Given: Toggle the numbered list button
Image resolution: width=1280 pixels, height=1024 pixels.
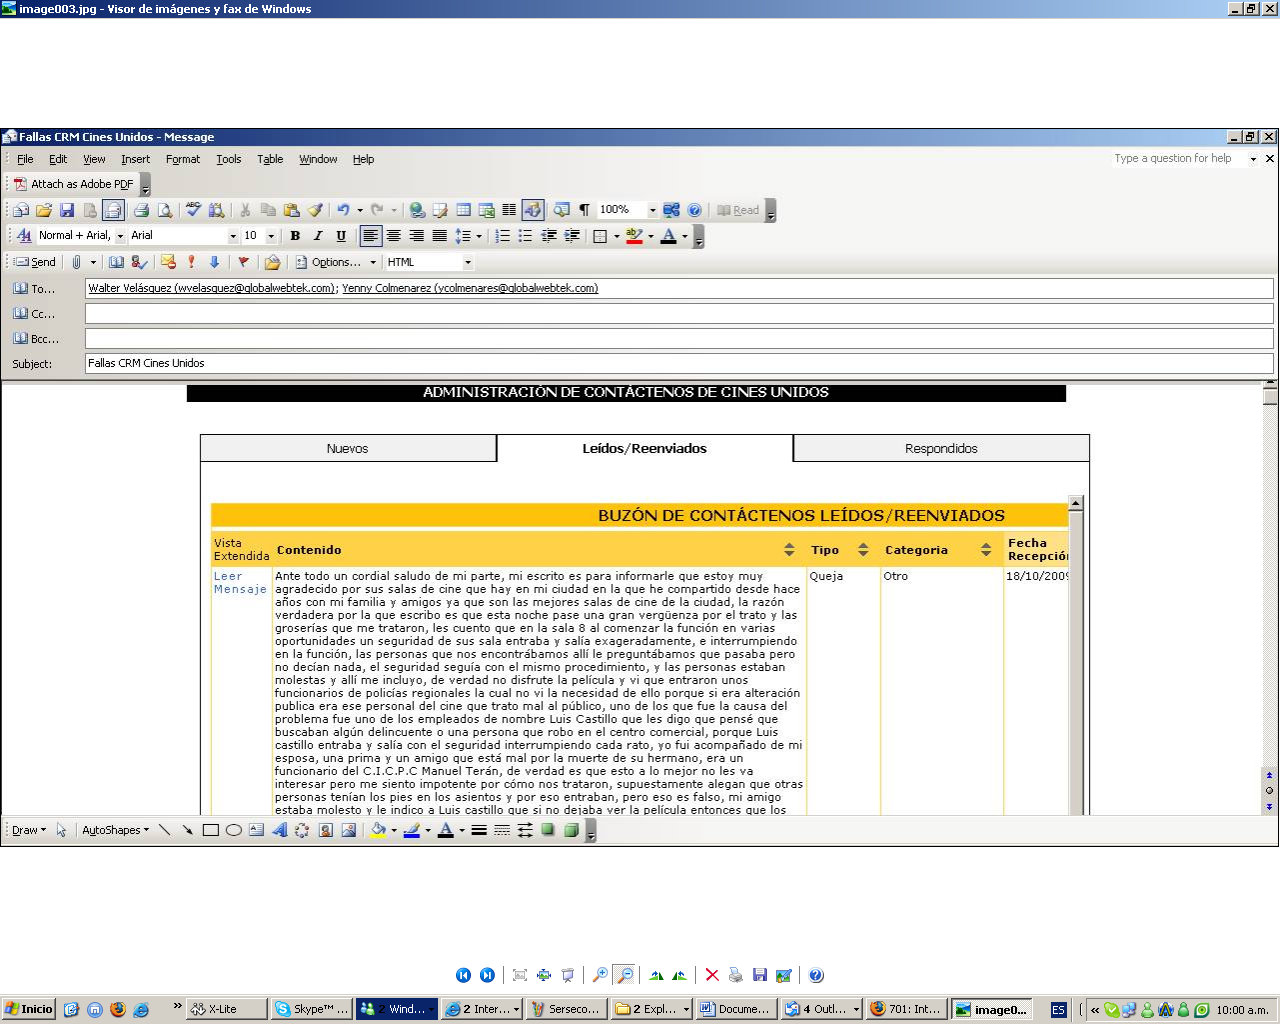Looking at the screenshot, I should 503,236.
